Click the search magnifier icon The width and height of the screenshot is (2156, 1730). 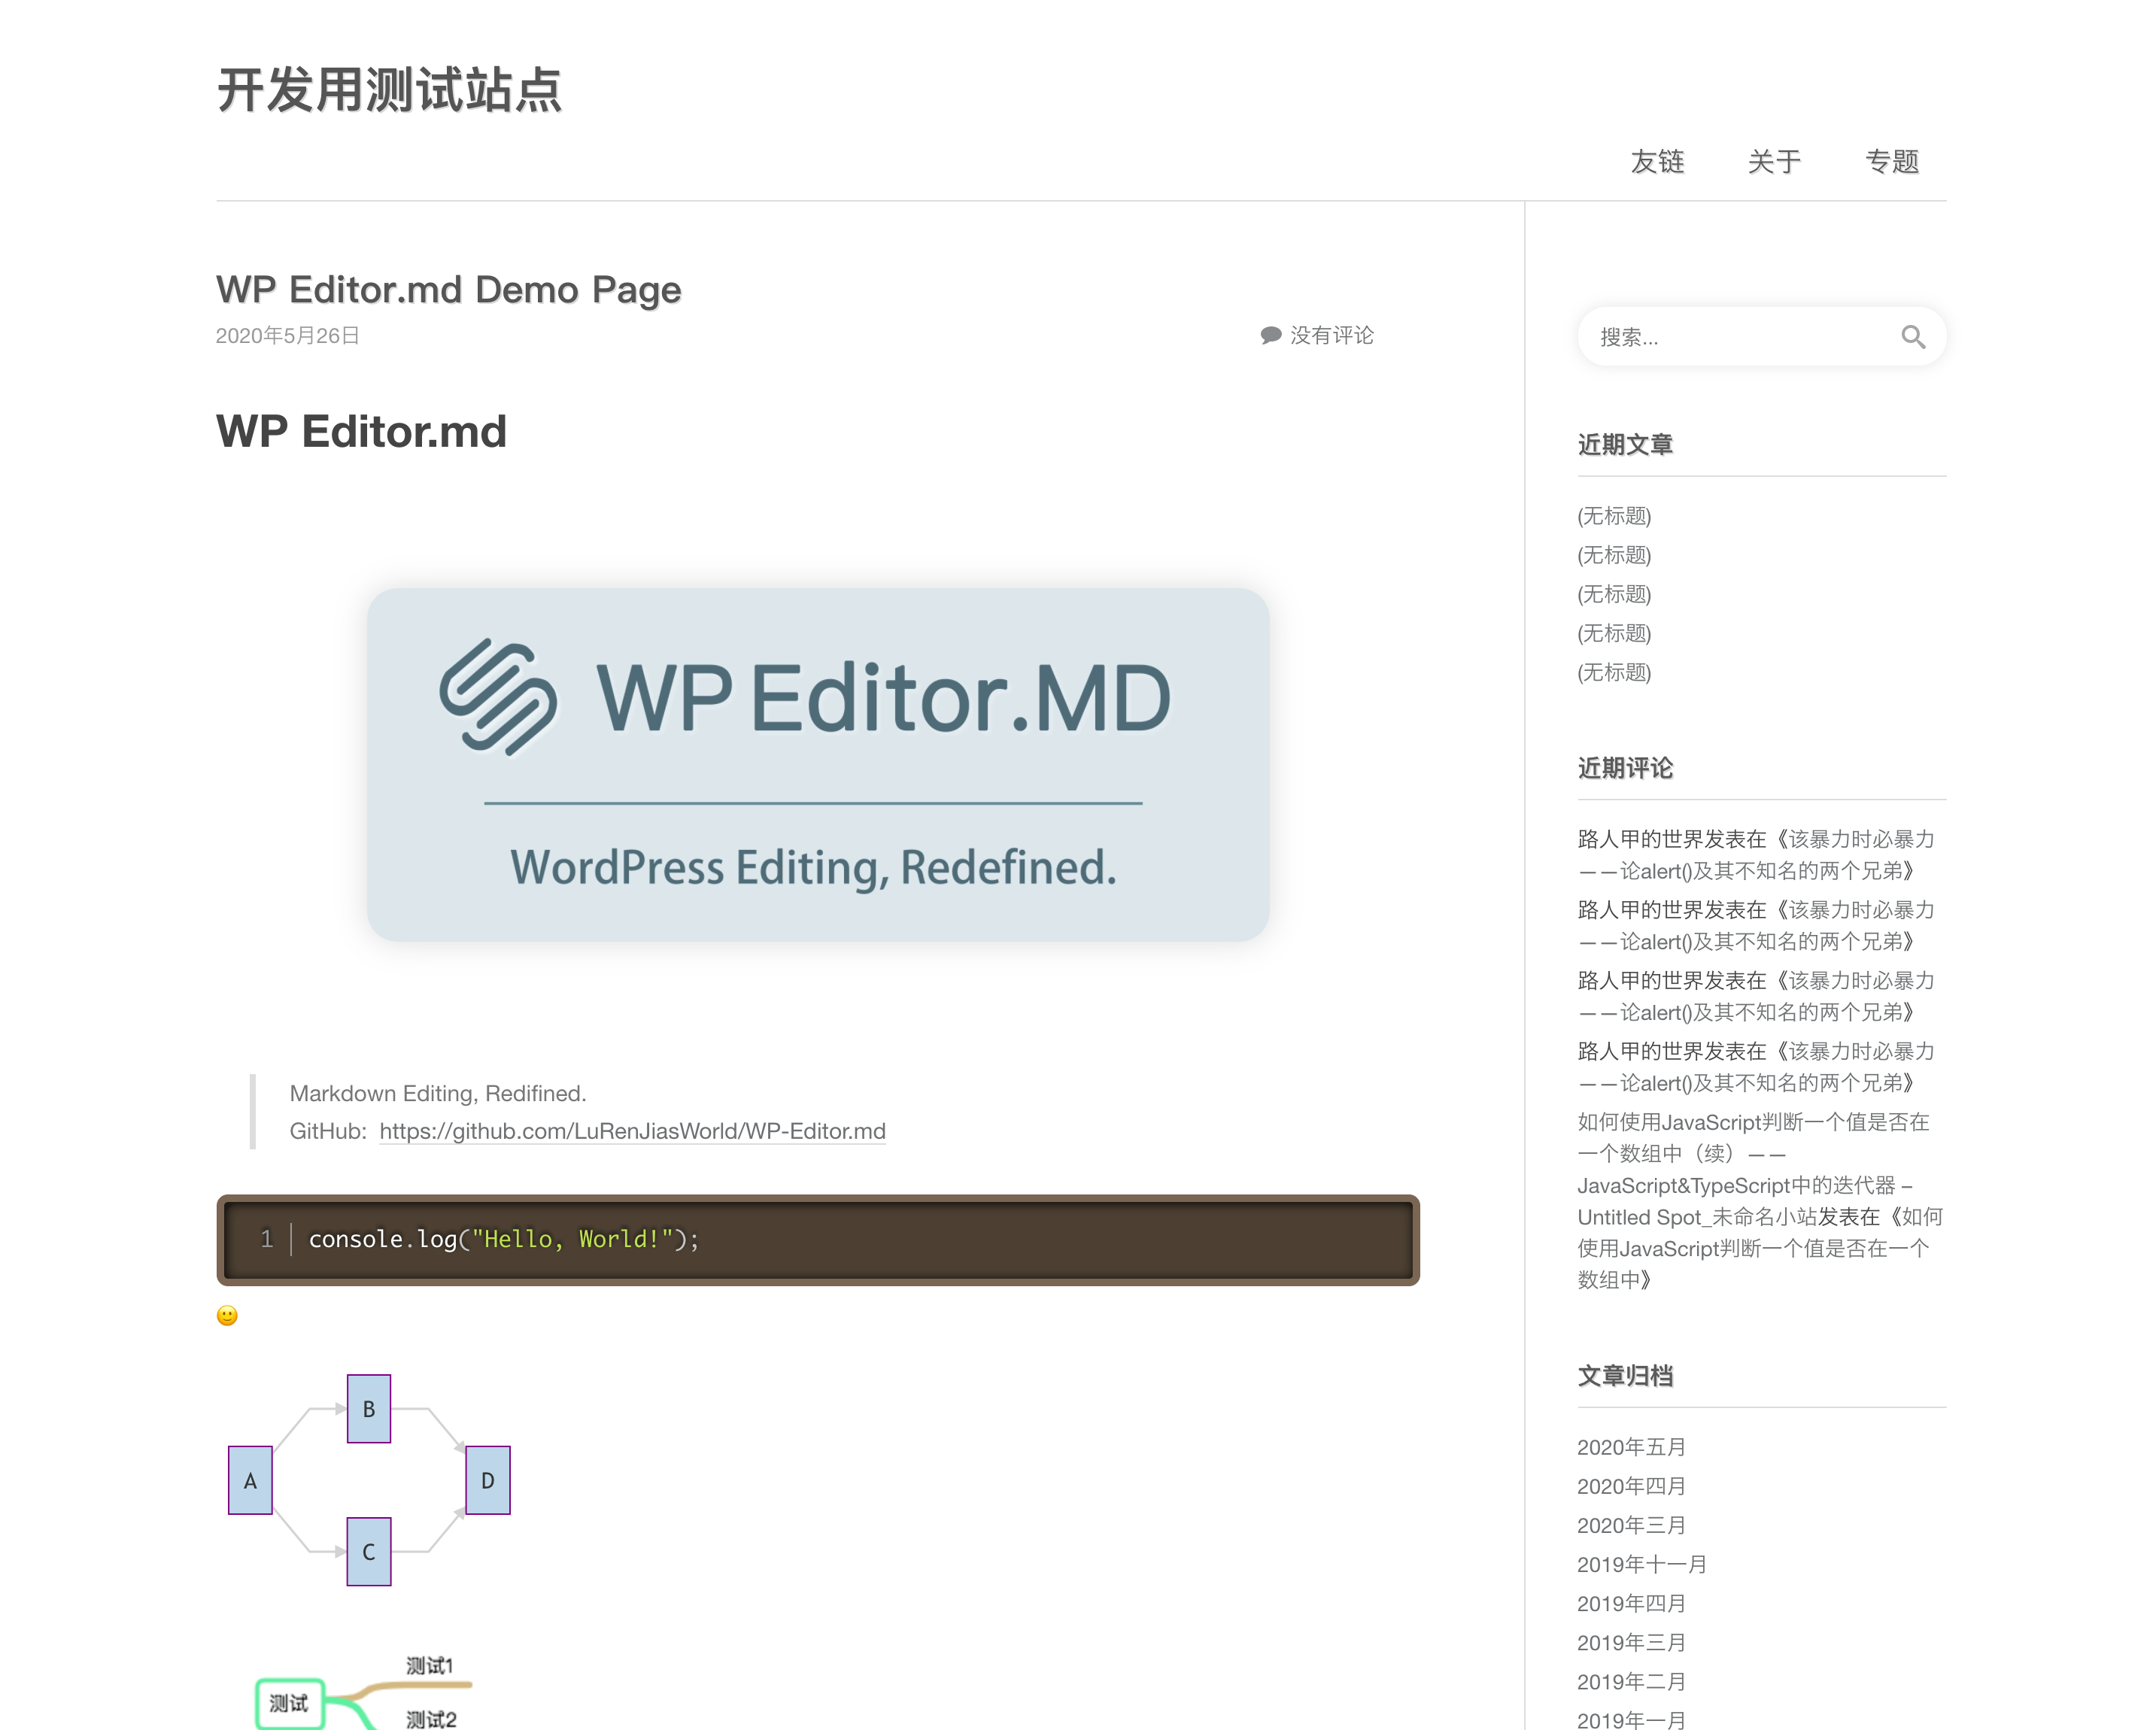pos(1912,337)
